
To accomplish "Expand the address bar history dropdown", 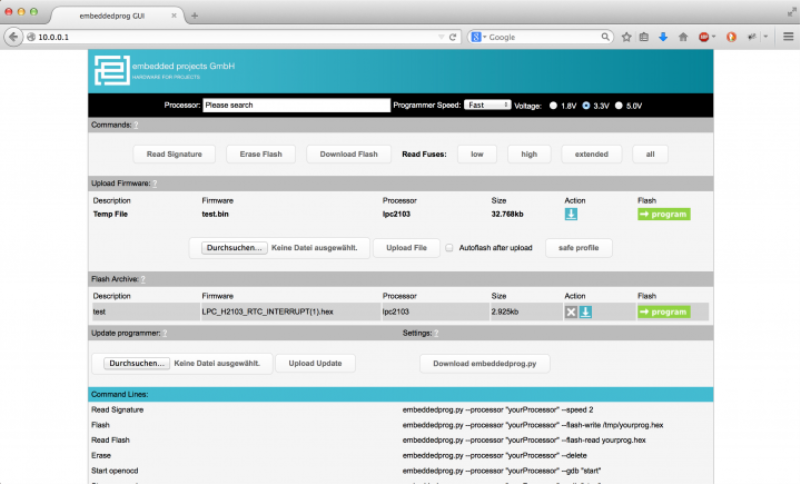I will (x=441, y=37).
